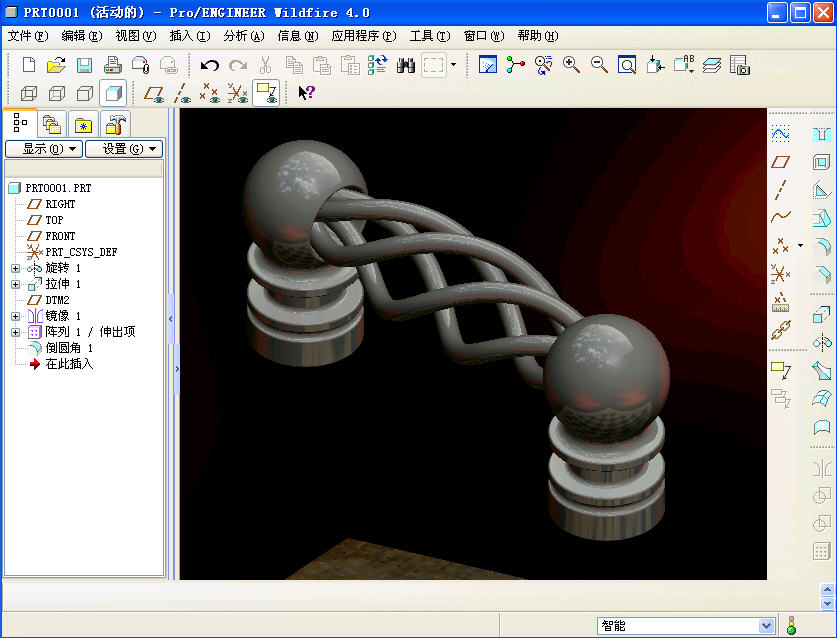Open the 应用程序 menu
Viewport: 837px width, 638px height.
(x=364, y=36)
